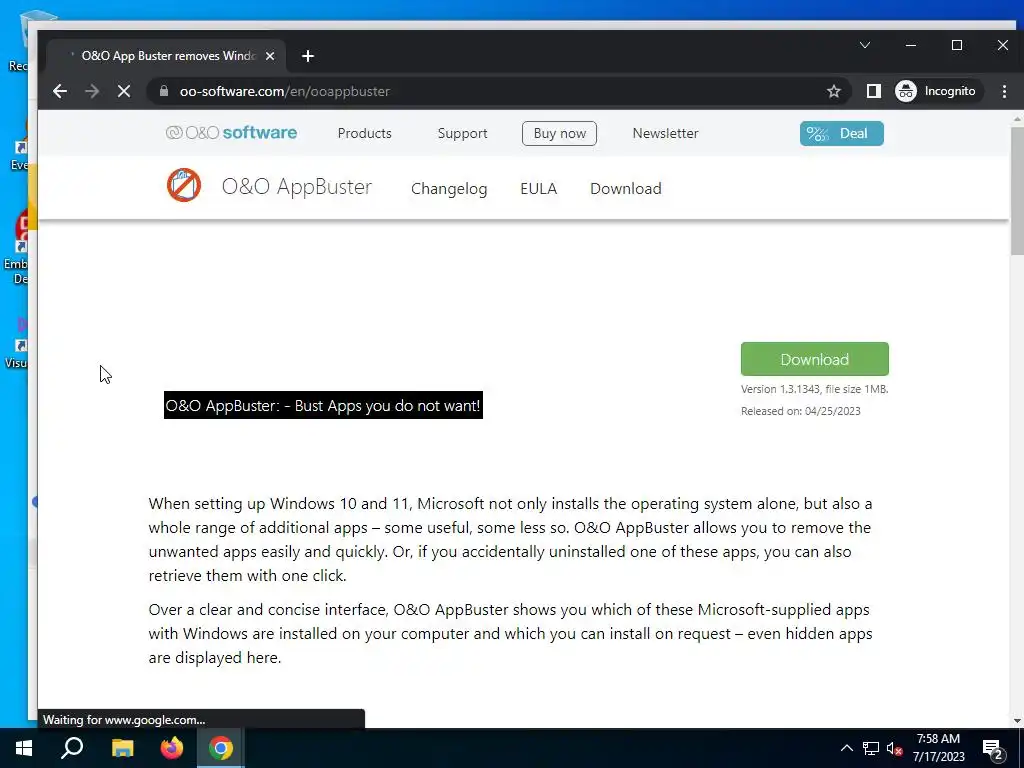The width and height of the screenshot is (1024, 768).
Task: Click the scrollbar down arrow
Action: coord(1017,721)
